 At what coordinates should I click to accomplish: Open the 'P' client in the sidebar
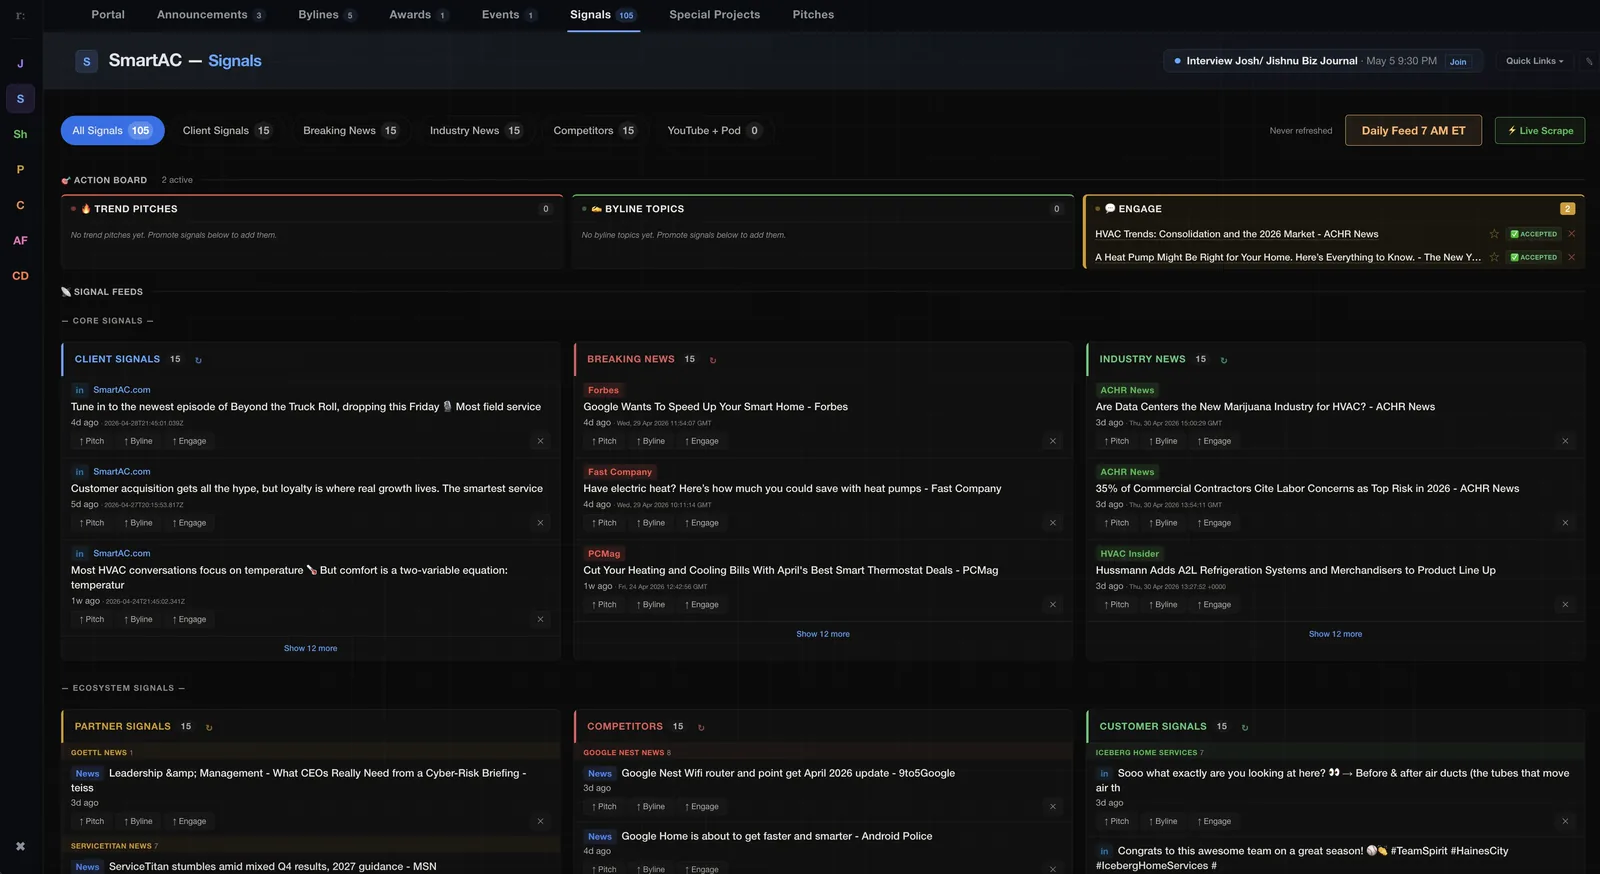pos(20,170)
